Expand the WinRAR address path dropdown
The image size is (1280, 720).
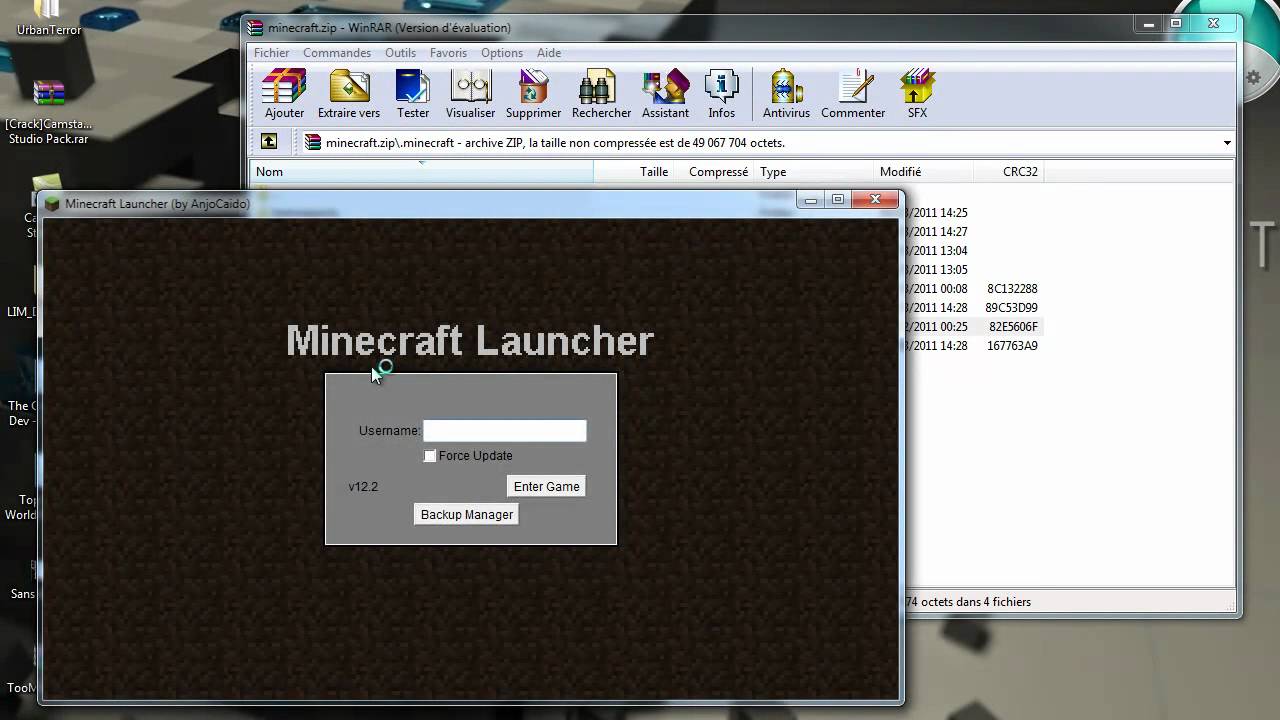point(1227,143)
